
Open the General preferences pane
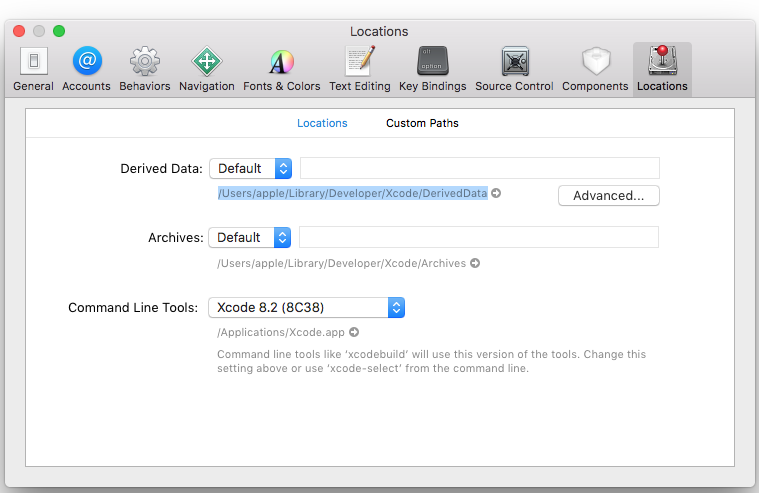[33, 69]
